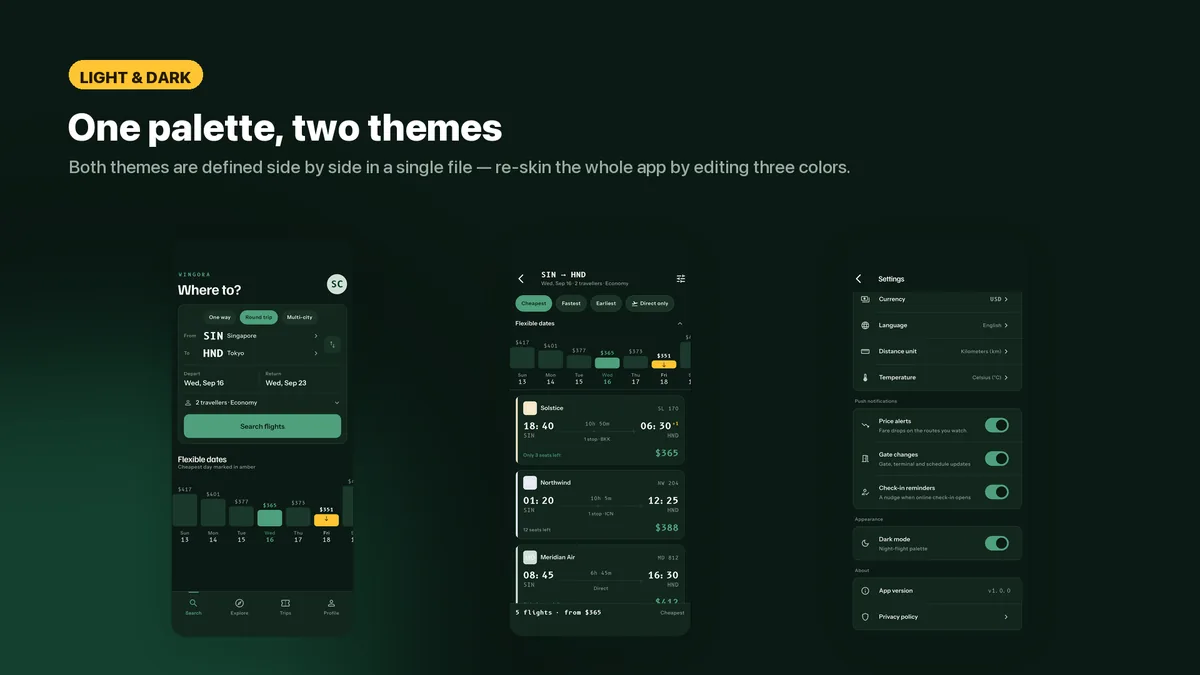This screenshot has height=675, width=1200.
Task: Open the Meridian Air 08:45 flight card
Action: click(600, 574)
